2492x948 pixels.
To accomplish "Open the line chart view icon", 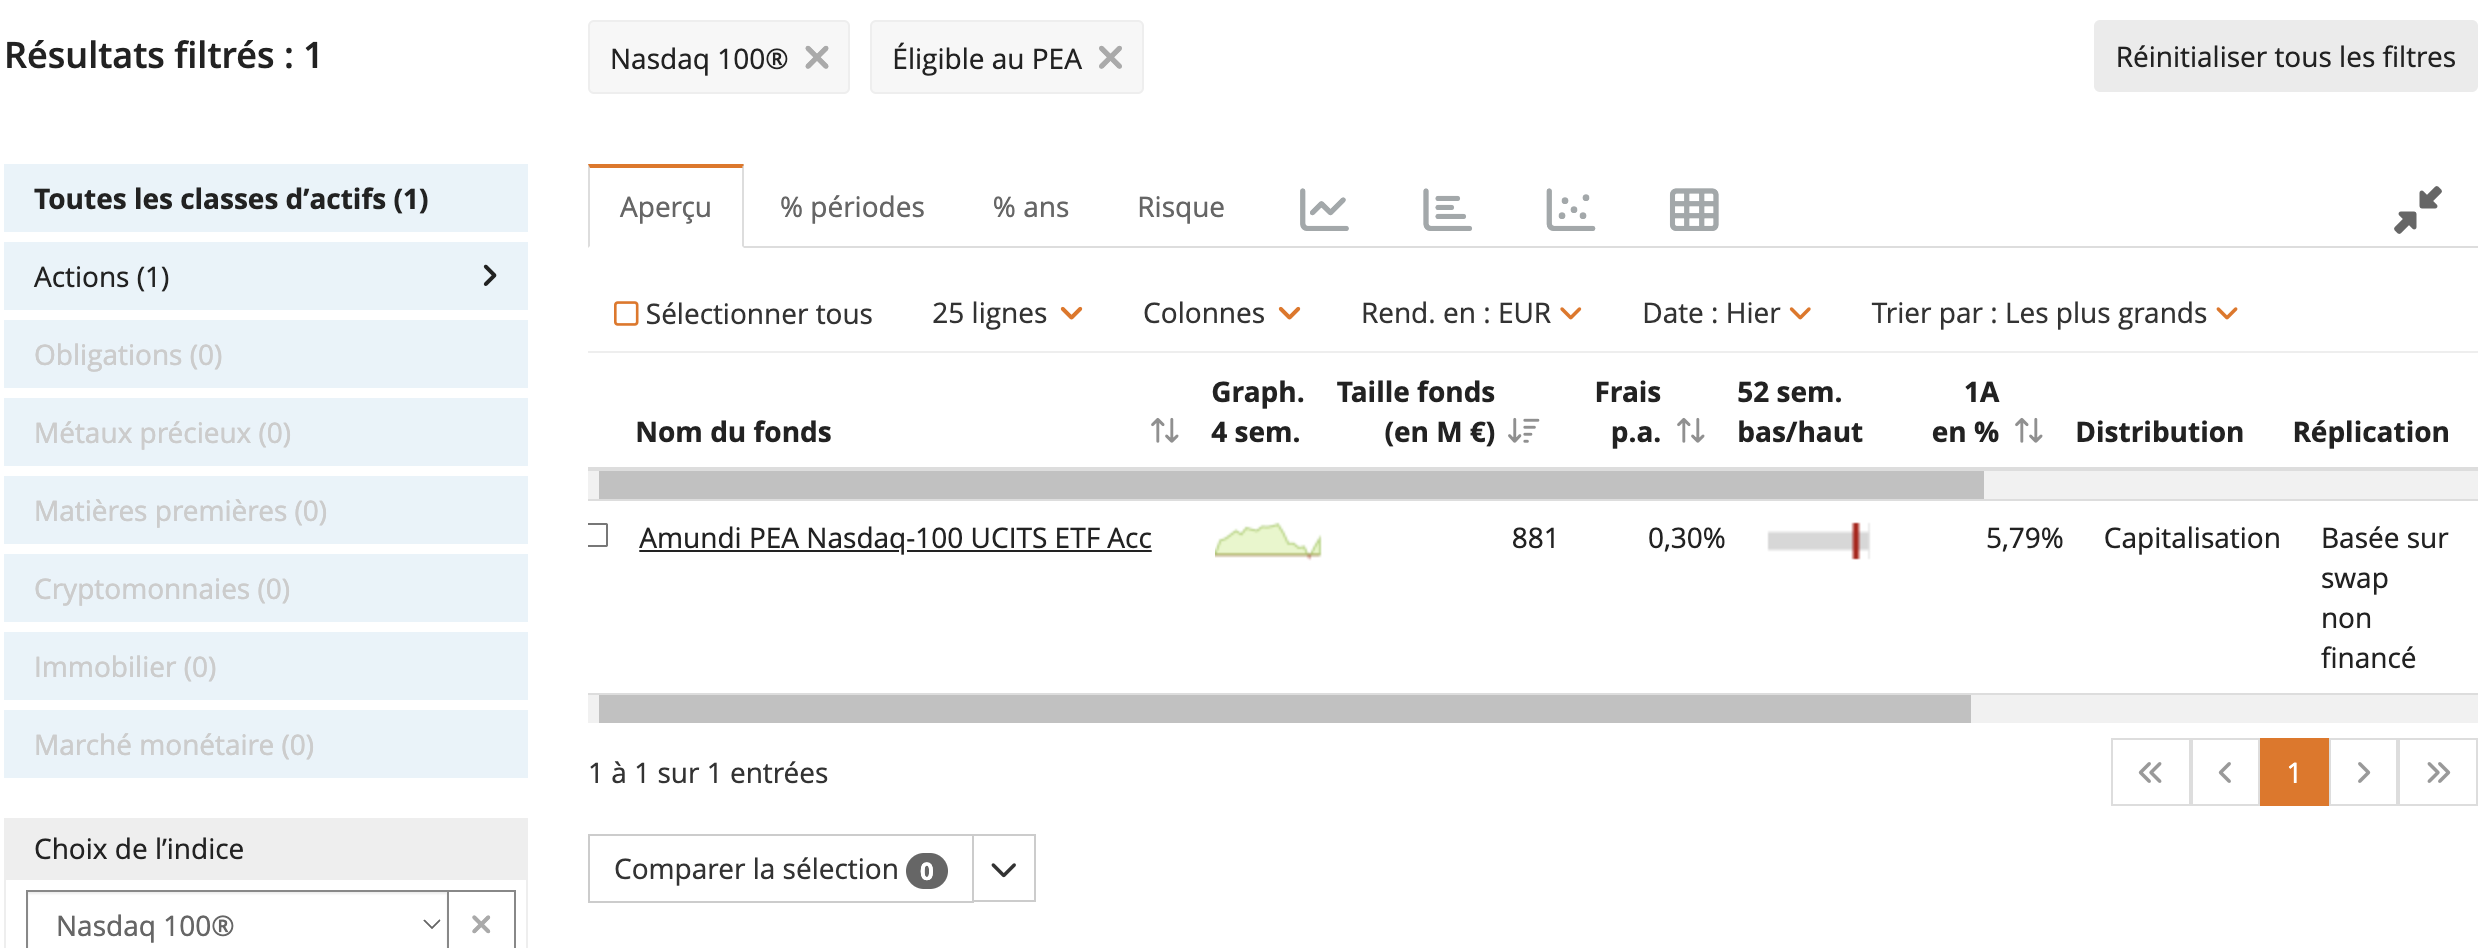I will [x=1324, y=209].
